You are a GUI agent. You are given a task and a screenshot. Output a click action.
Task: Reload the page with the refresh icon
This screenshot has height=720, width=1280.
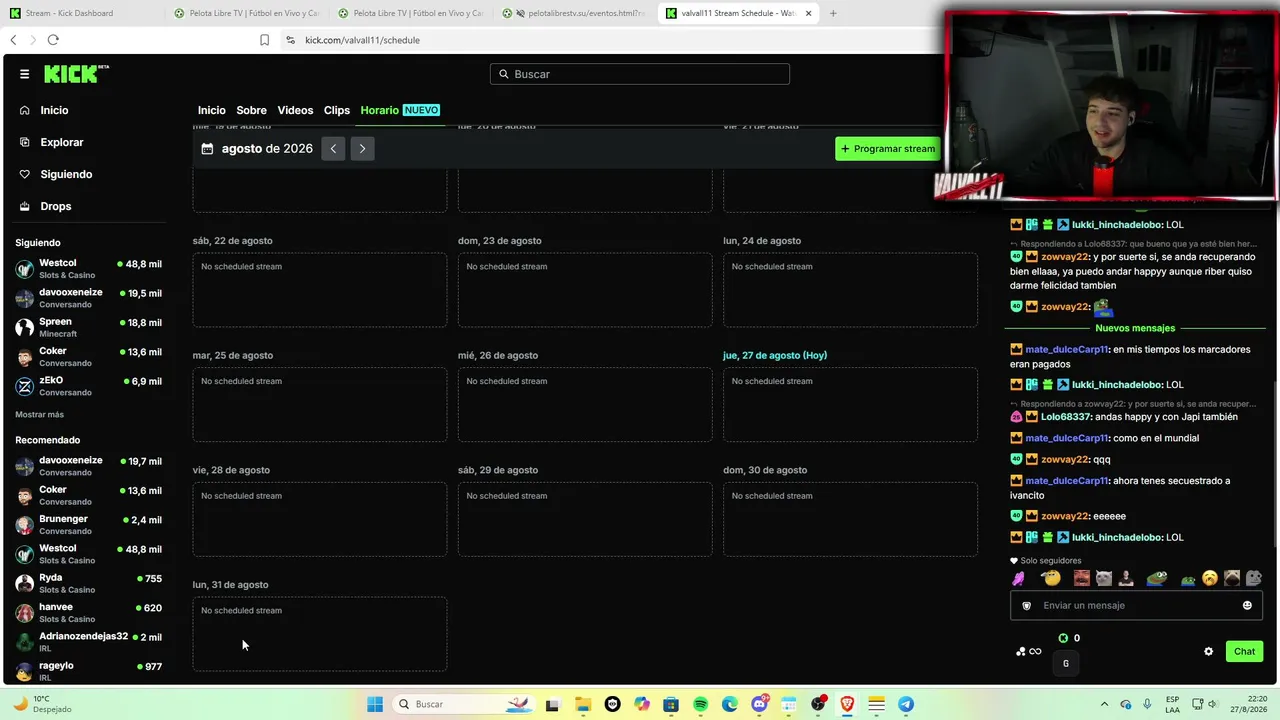click(53, 40)
